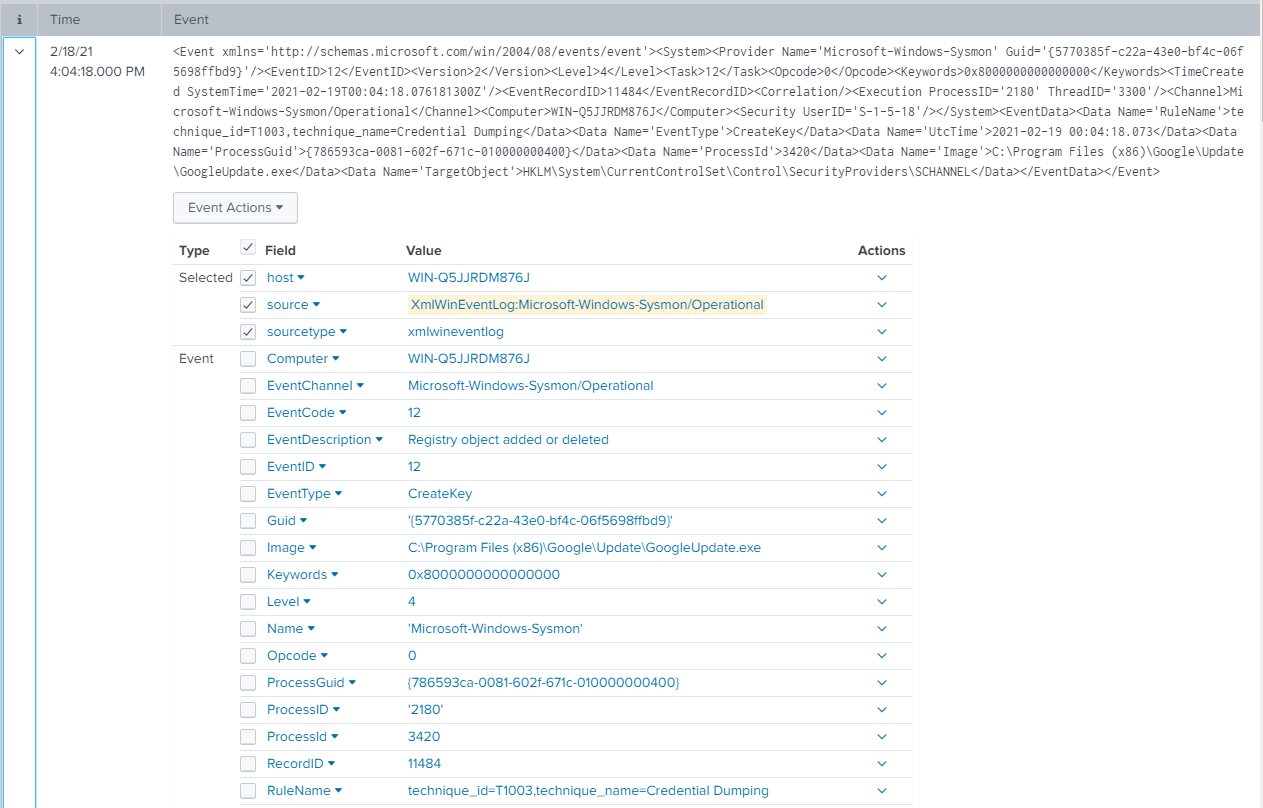Open actions chevron for Keywords row
The image size is (1263, 808).
[881, 575]
